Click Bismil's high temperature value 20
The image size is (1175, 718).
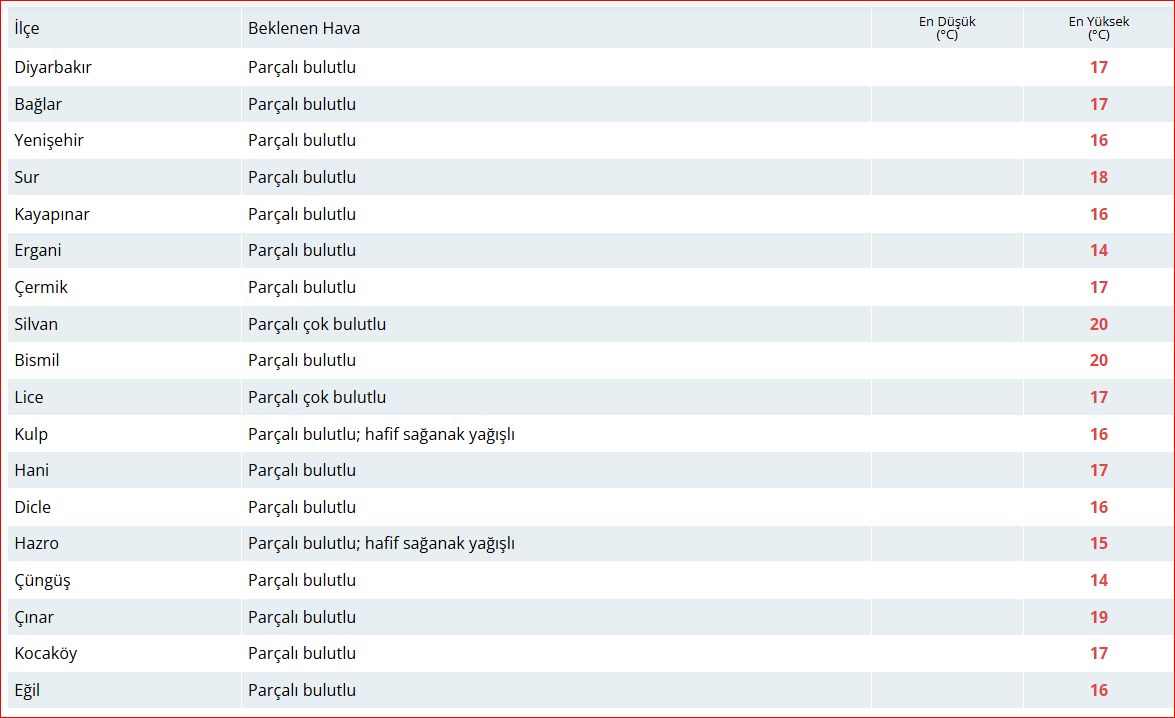pyautogui.click(x=1098, y=361)
